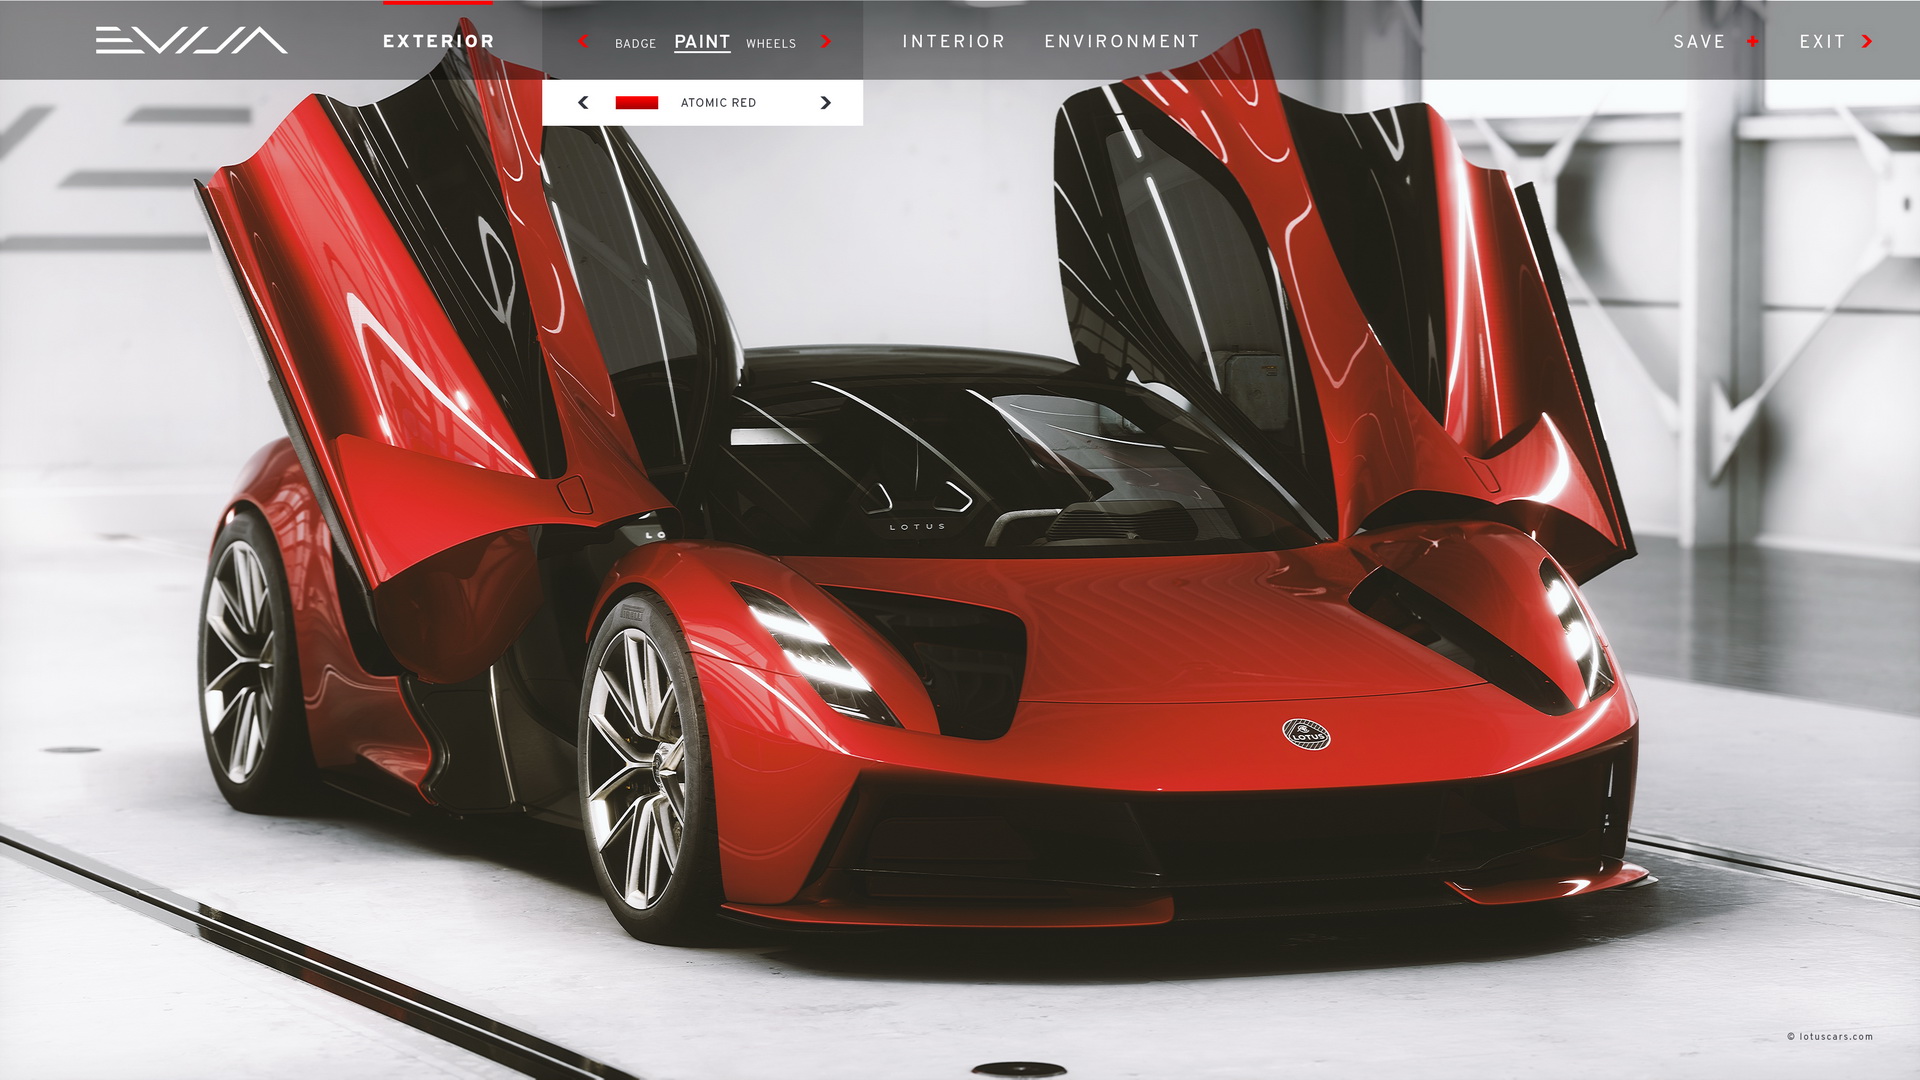Screen dimensions: 1920x1080
Task: Click the left chevron in the paint selector
Action: point(583,102)
